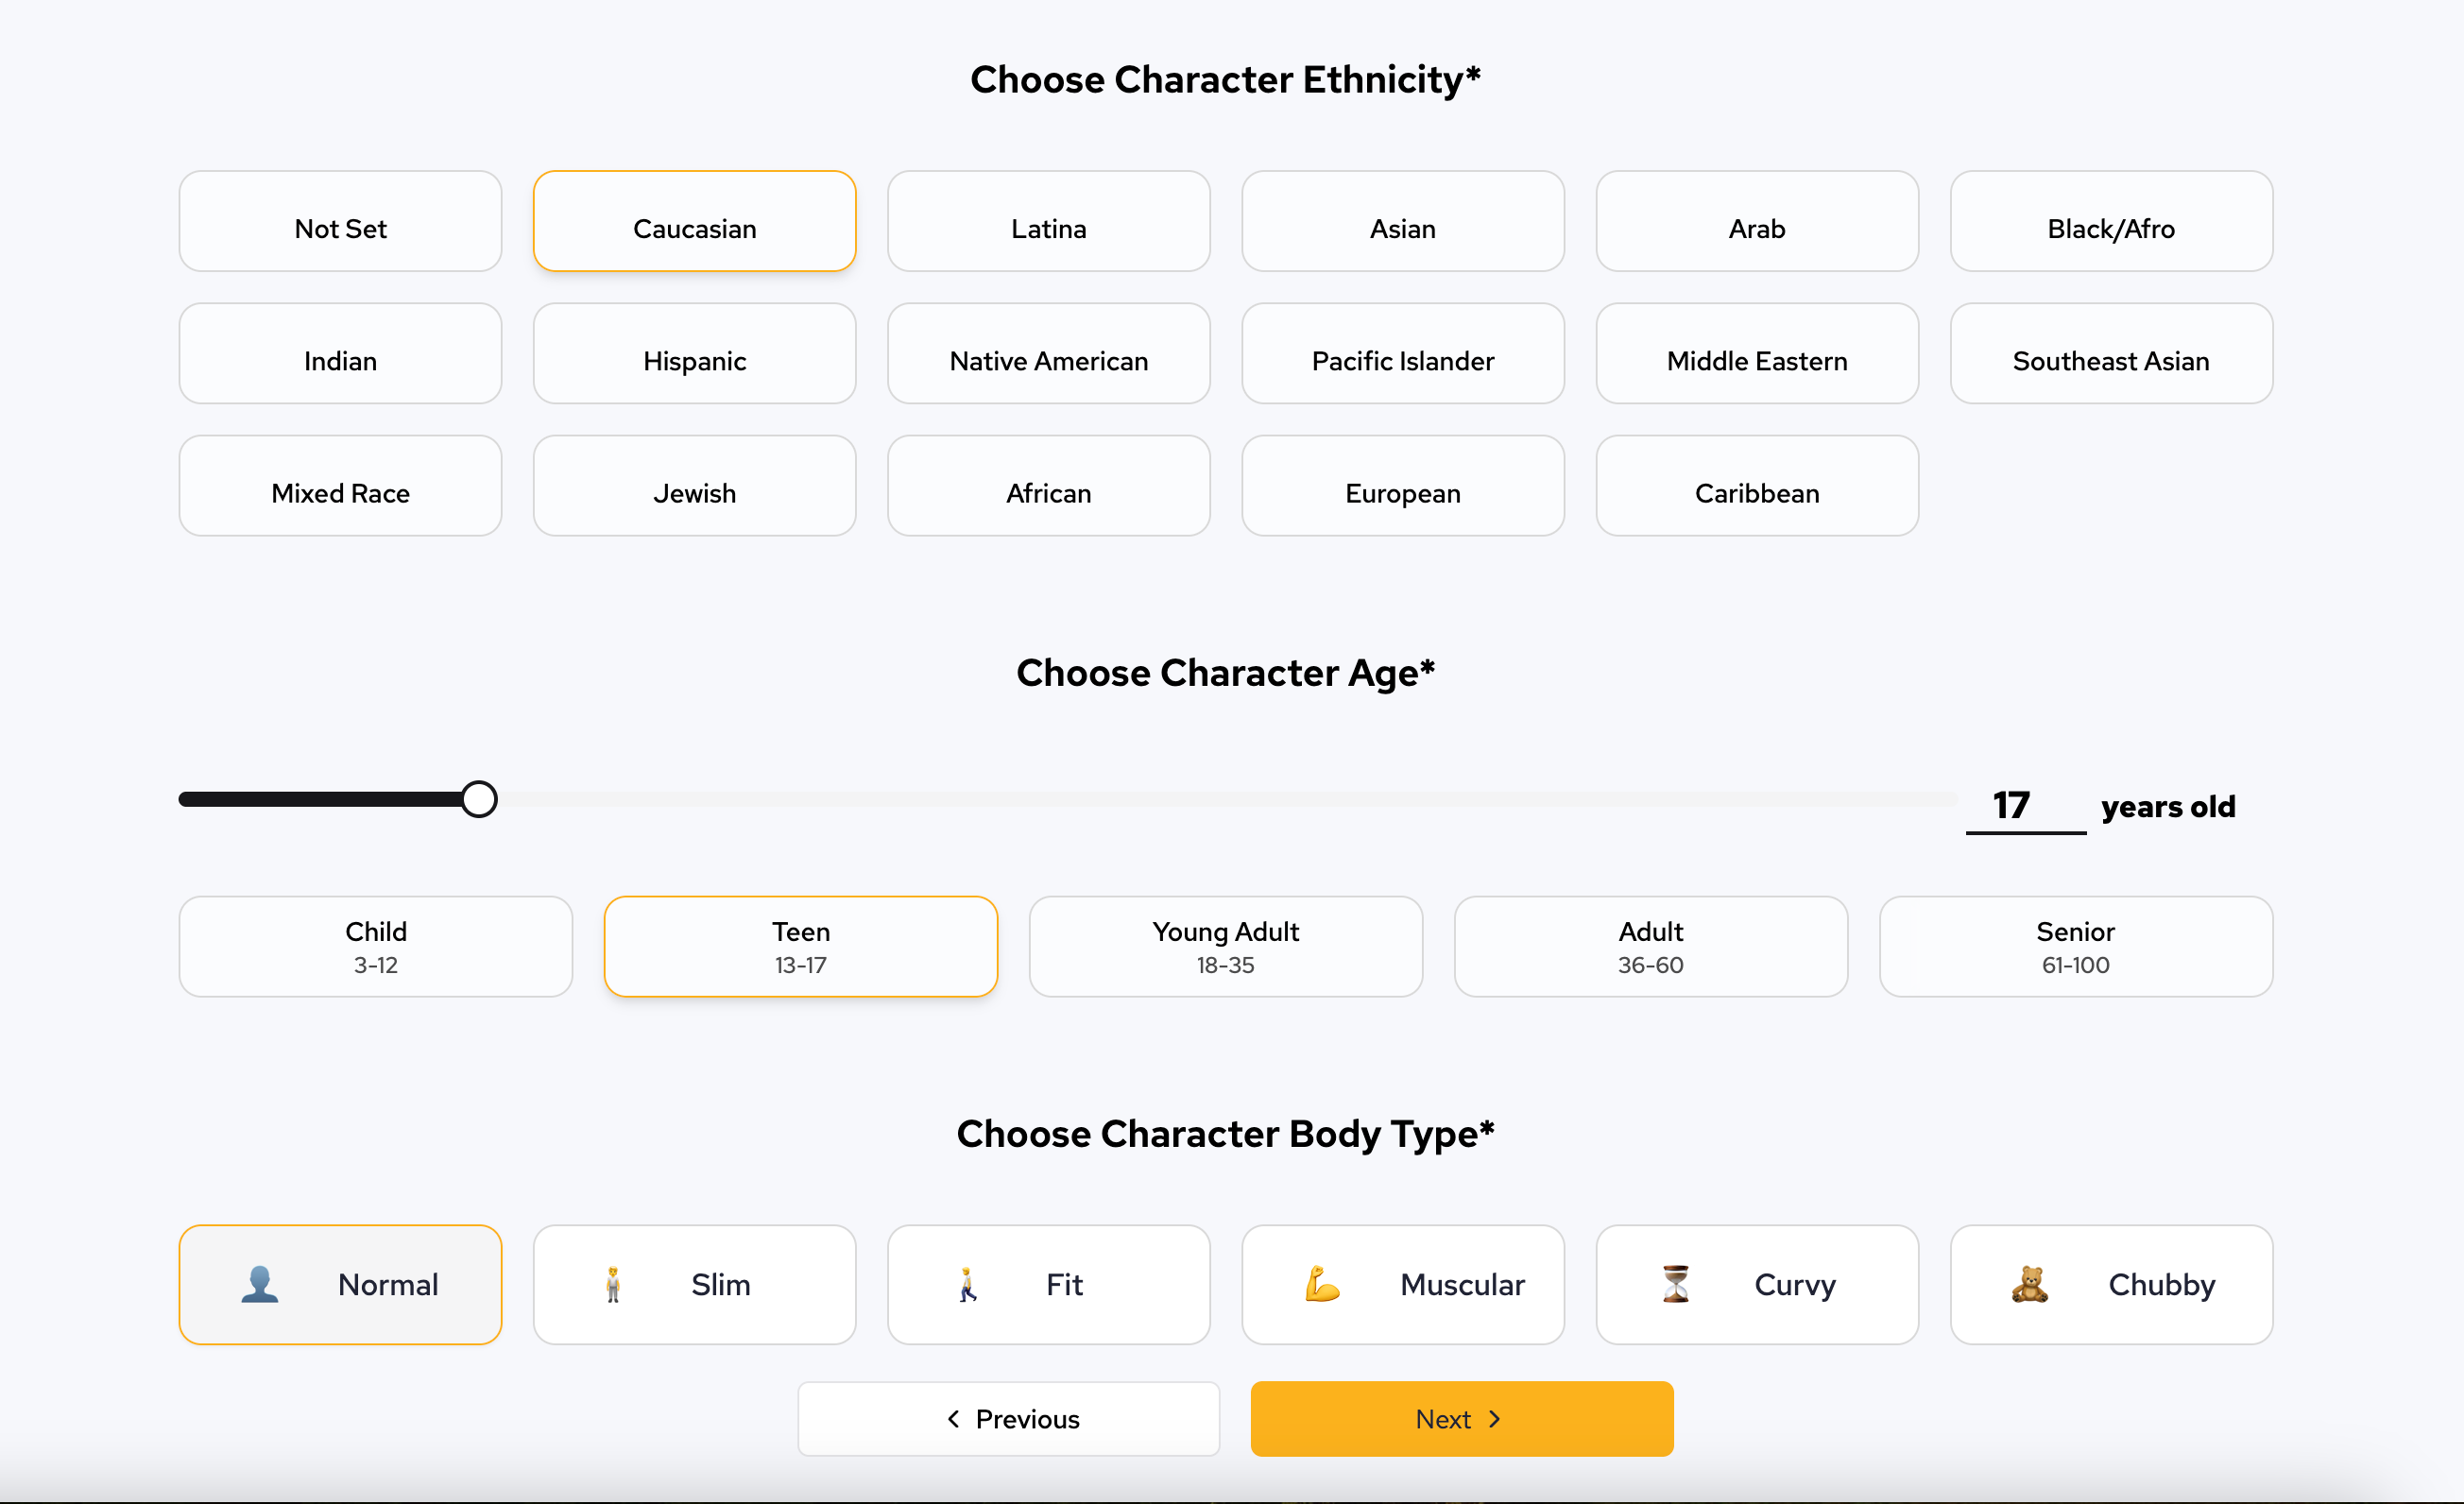The width and height of the screenshot is (2464, 1504).
Task: Select the Young Adult 18-35 age group
Action: click(x=1225, y=946)
